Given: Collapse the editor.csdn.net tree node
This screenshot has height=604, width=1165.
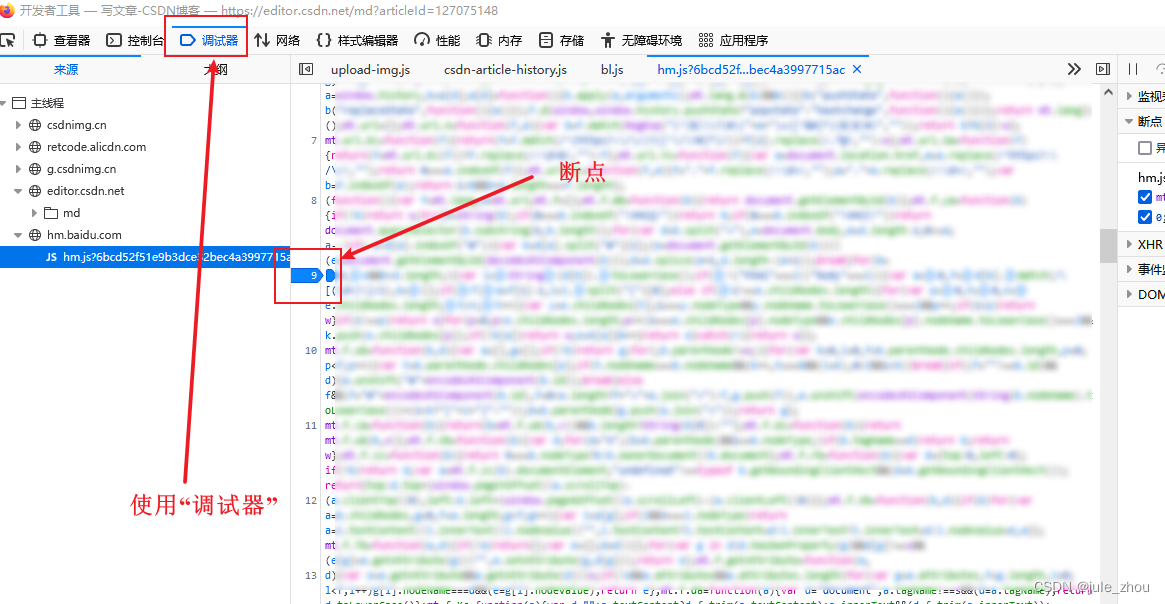Looking at the screenshot, I should (x=18, y=191).
